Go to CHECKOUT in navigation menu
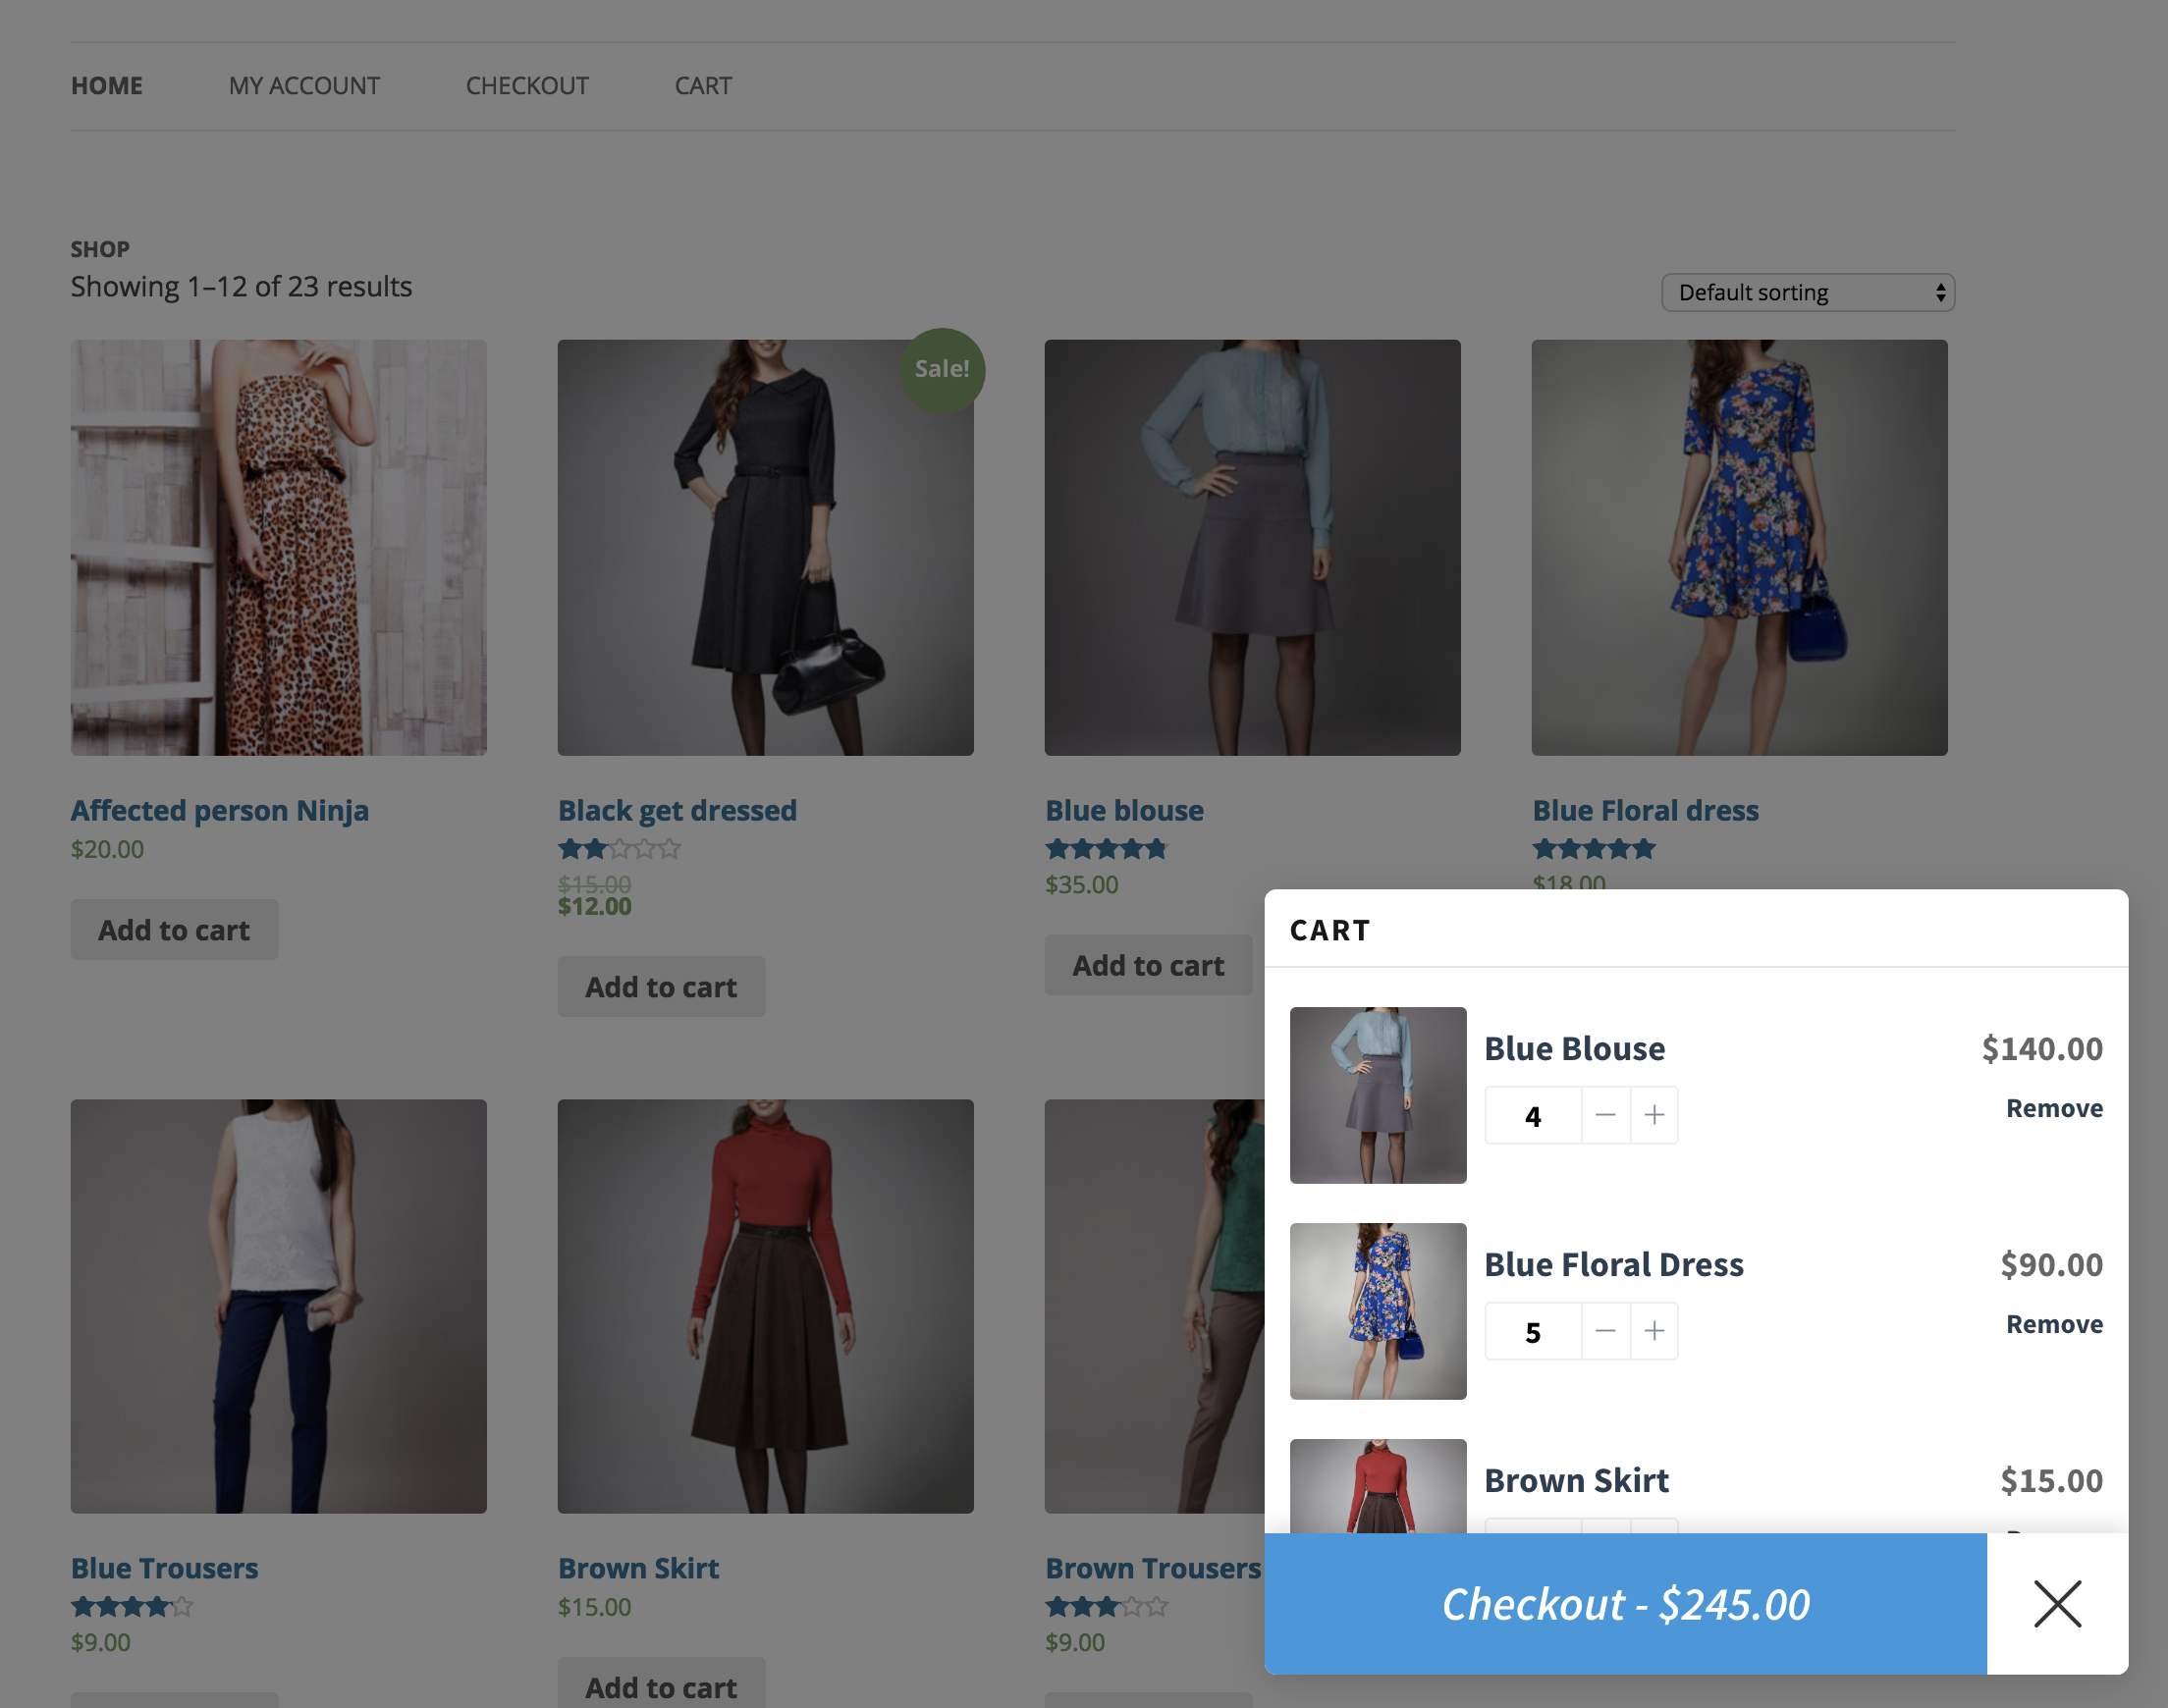 tap(527, 86)
